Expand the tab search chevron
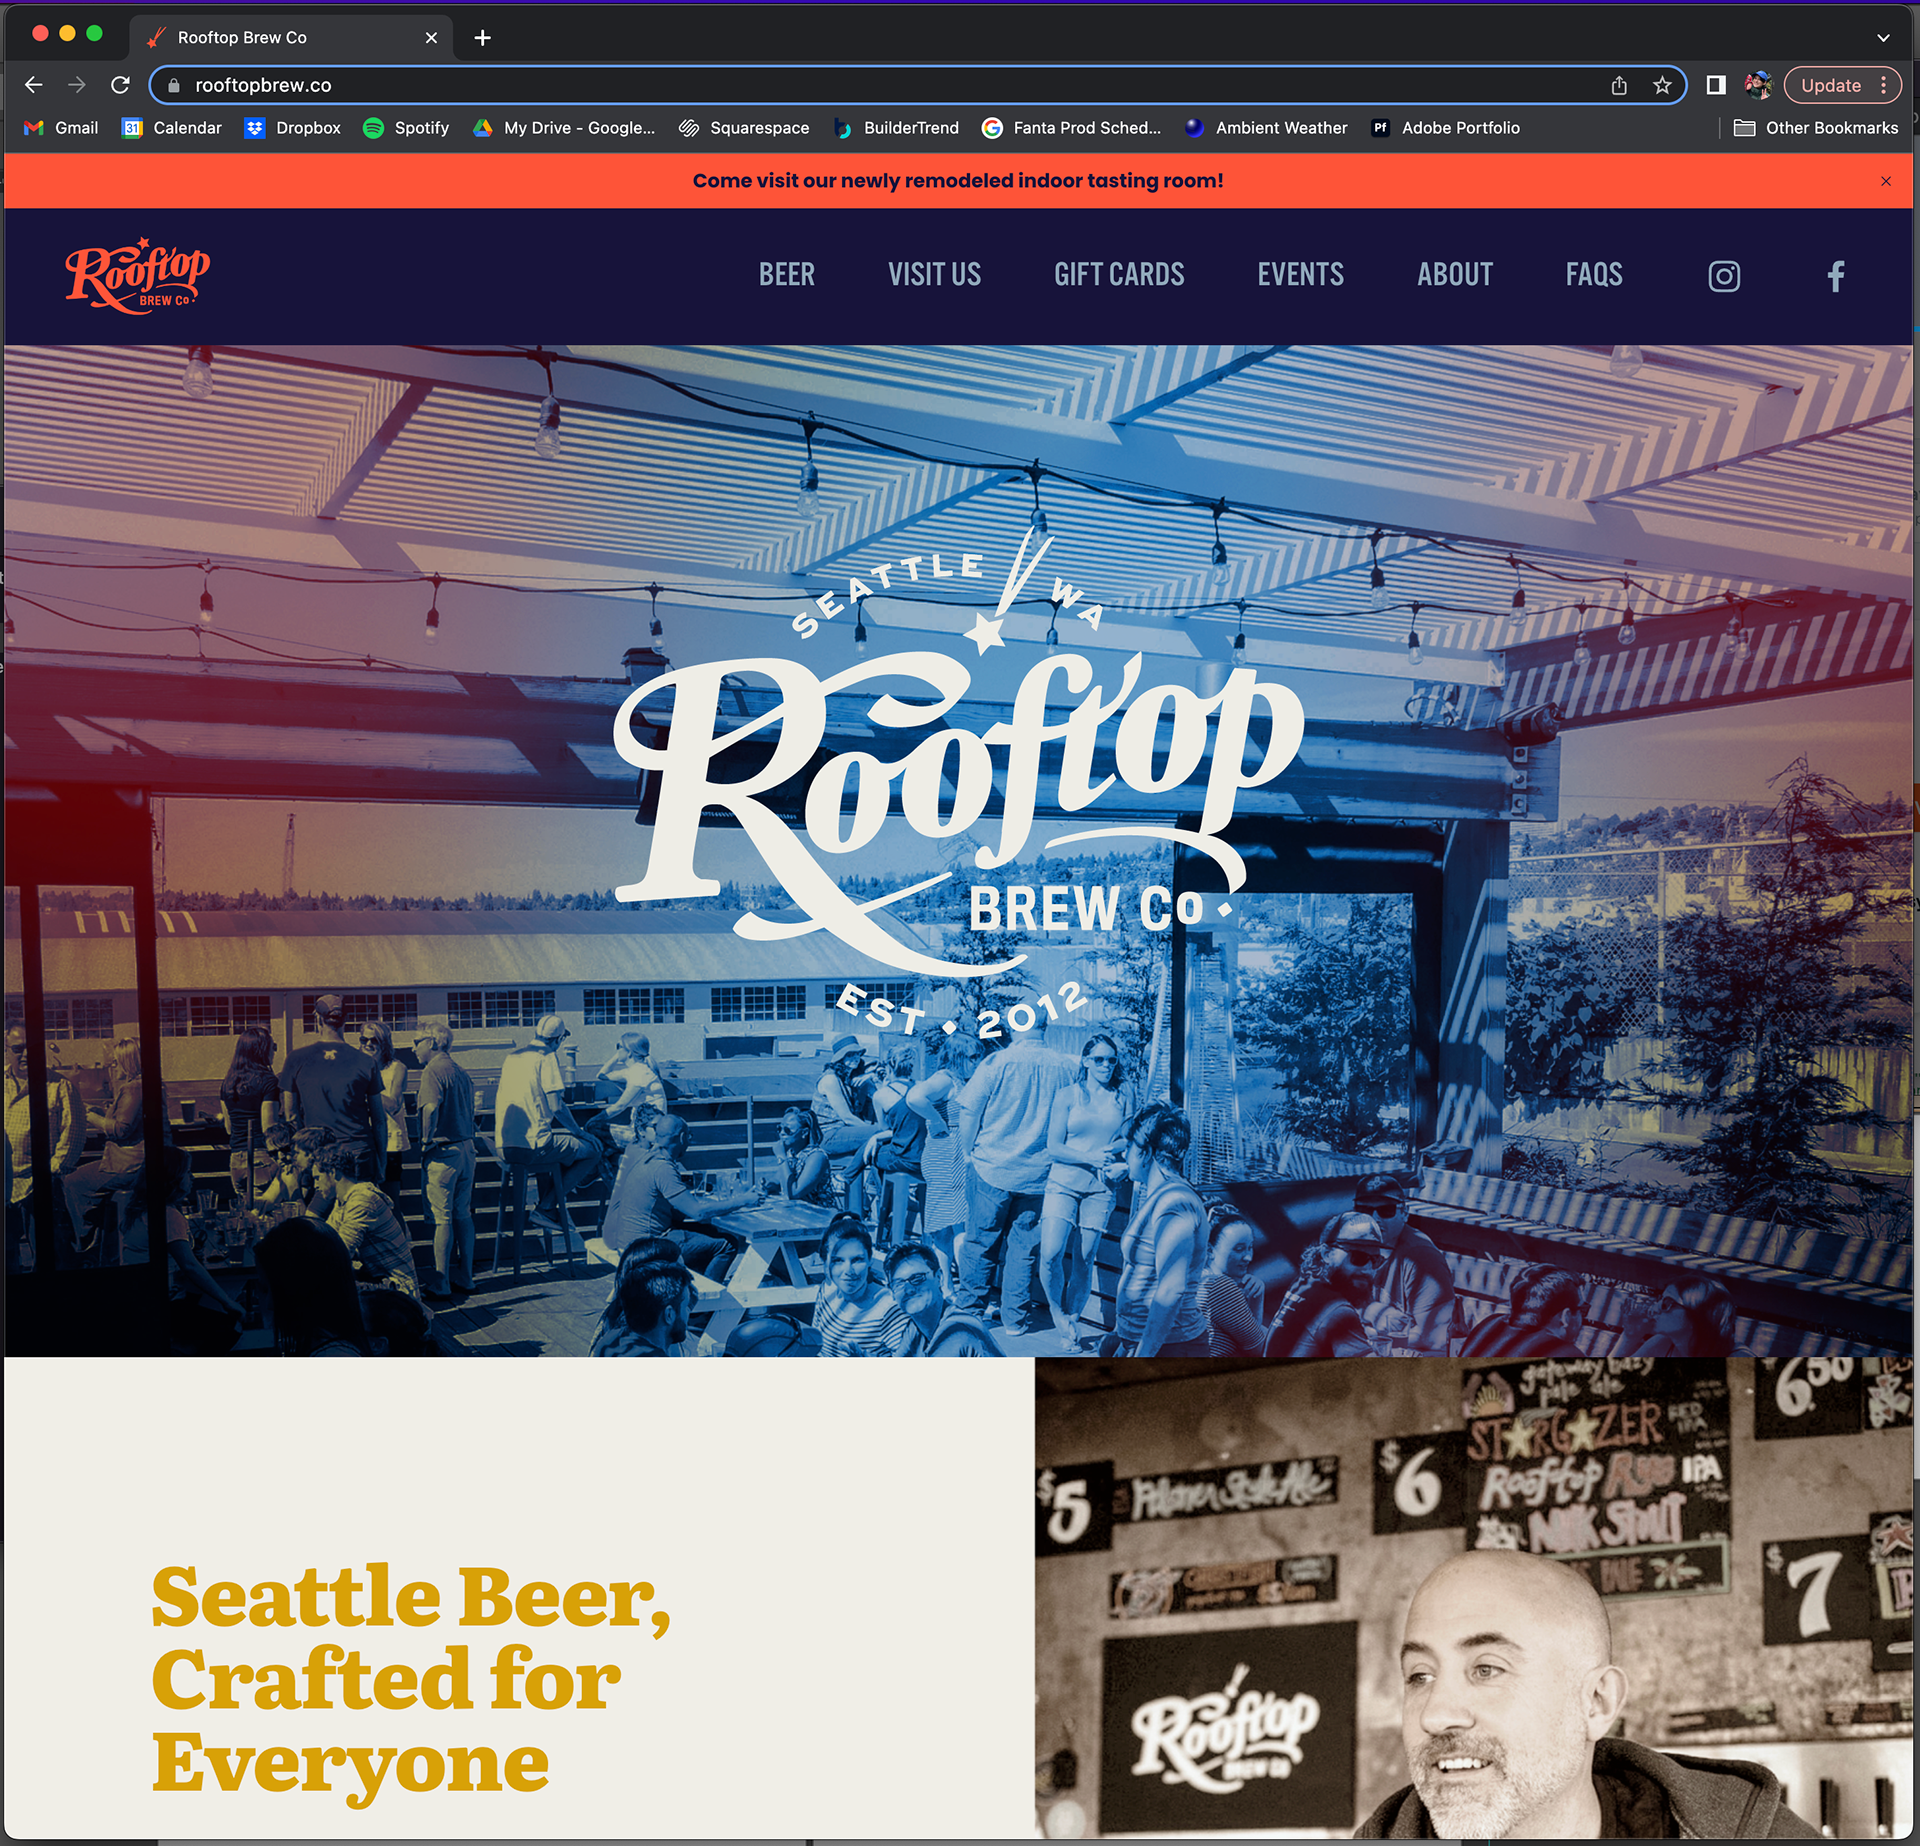 [1883, 37]
